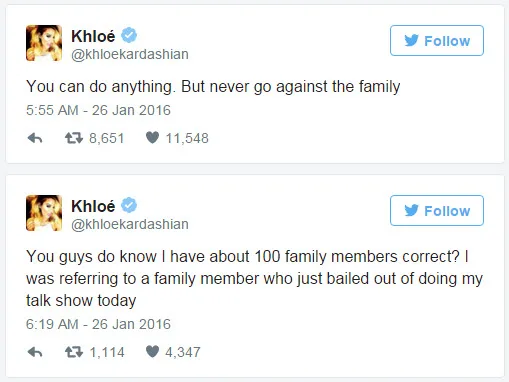Open Khloé's avatar in second tweet
The image size is (509, 382).
click(44, 213)
